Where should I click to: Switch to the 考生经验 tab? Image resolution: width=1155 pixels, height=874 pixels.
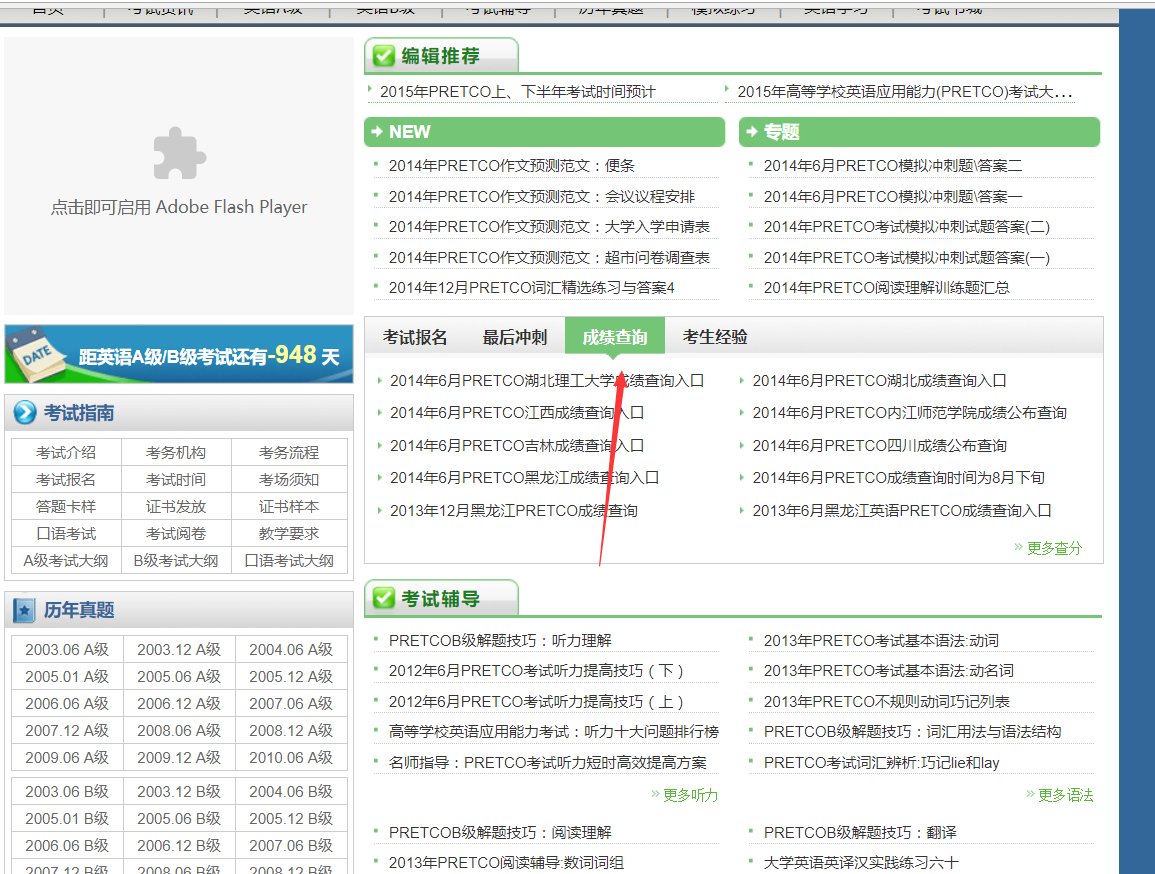pyautogui.click(x=712, y=337)
